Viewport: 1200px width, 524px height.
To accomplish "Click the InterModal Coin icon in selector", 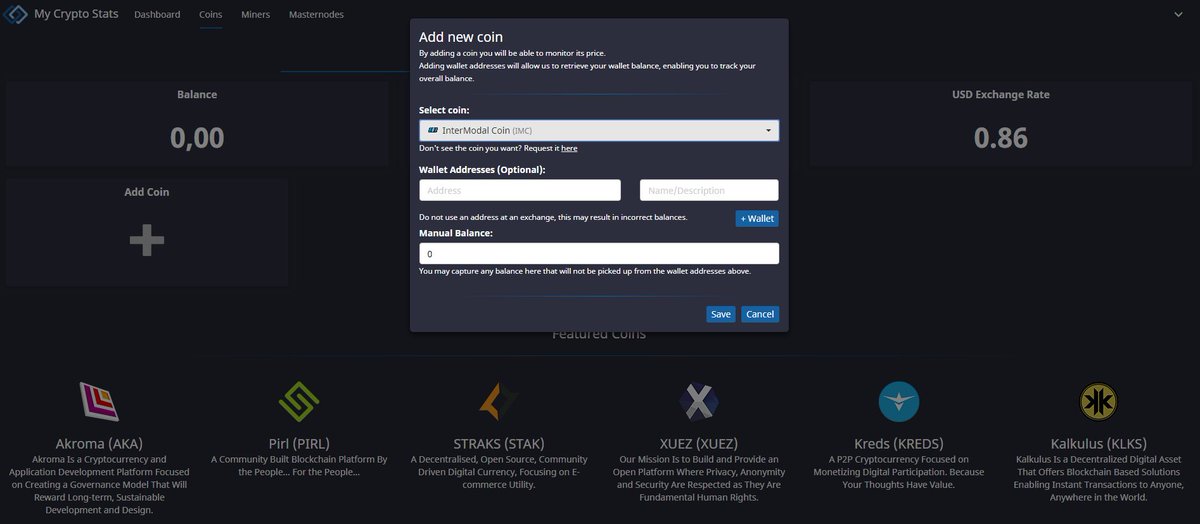I will 433,131.
